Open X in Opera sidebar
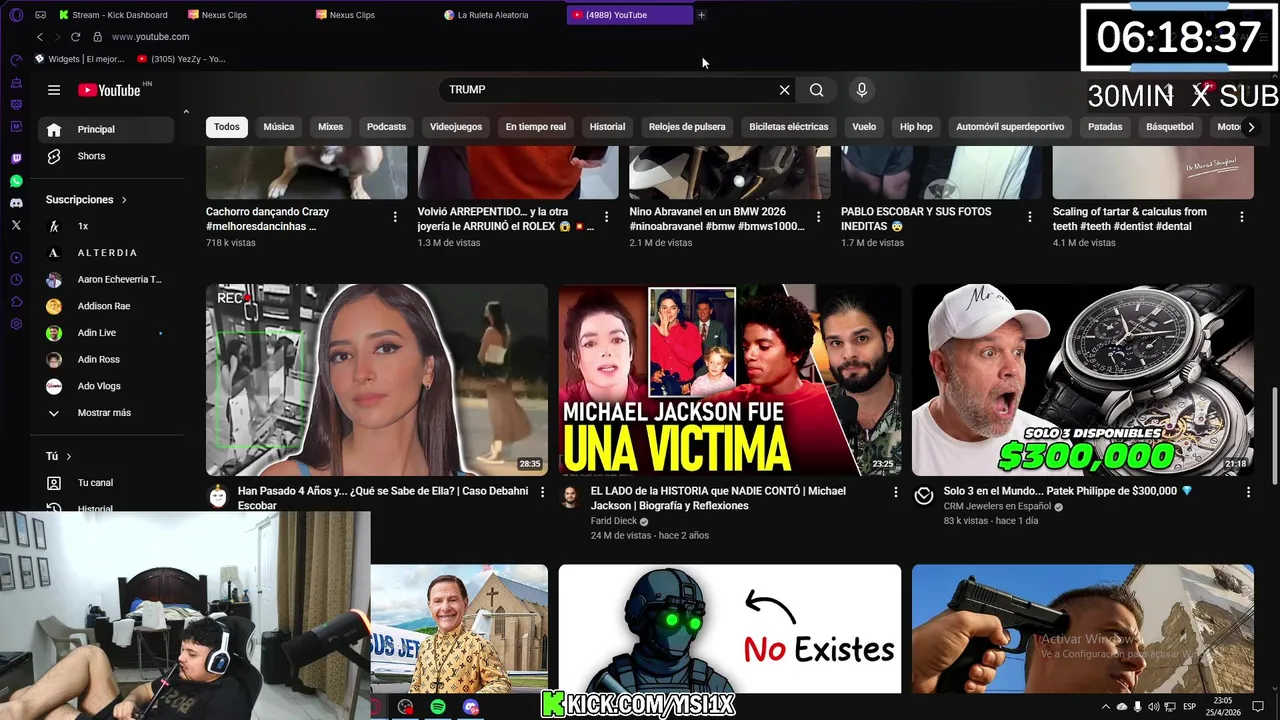Image resolution: width=1280 pixels, height=720 pixels. tap(16, 226)
